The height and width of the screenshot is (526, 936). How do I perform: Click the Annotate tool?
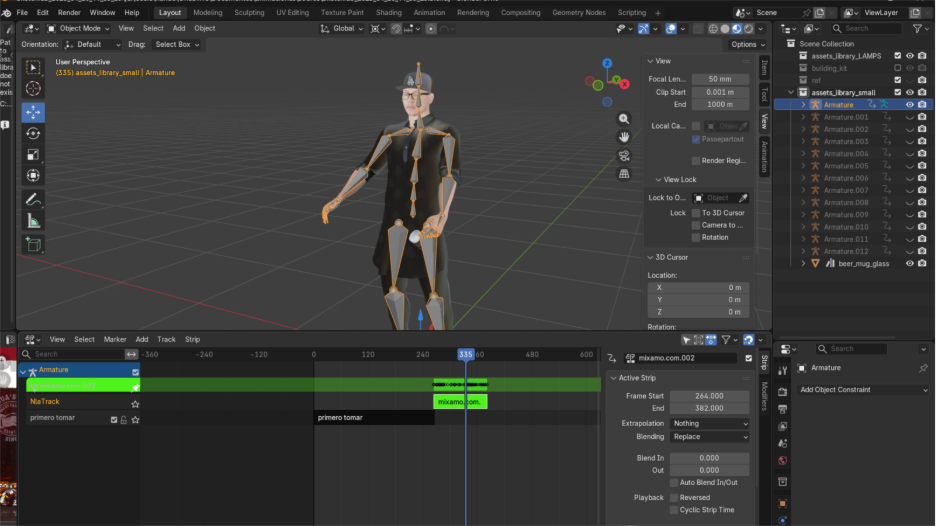33,199
